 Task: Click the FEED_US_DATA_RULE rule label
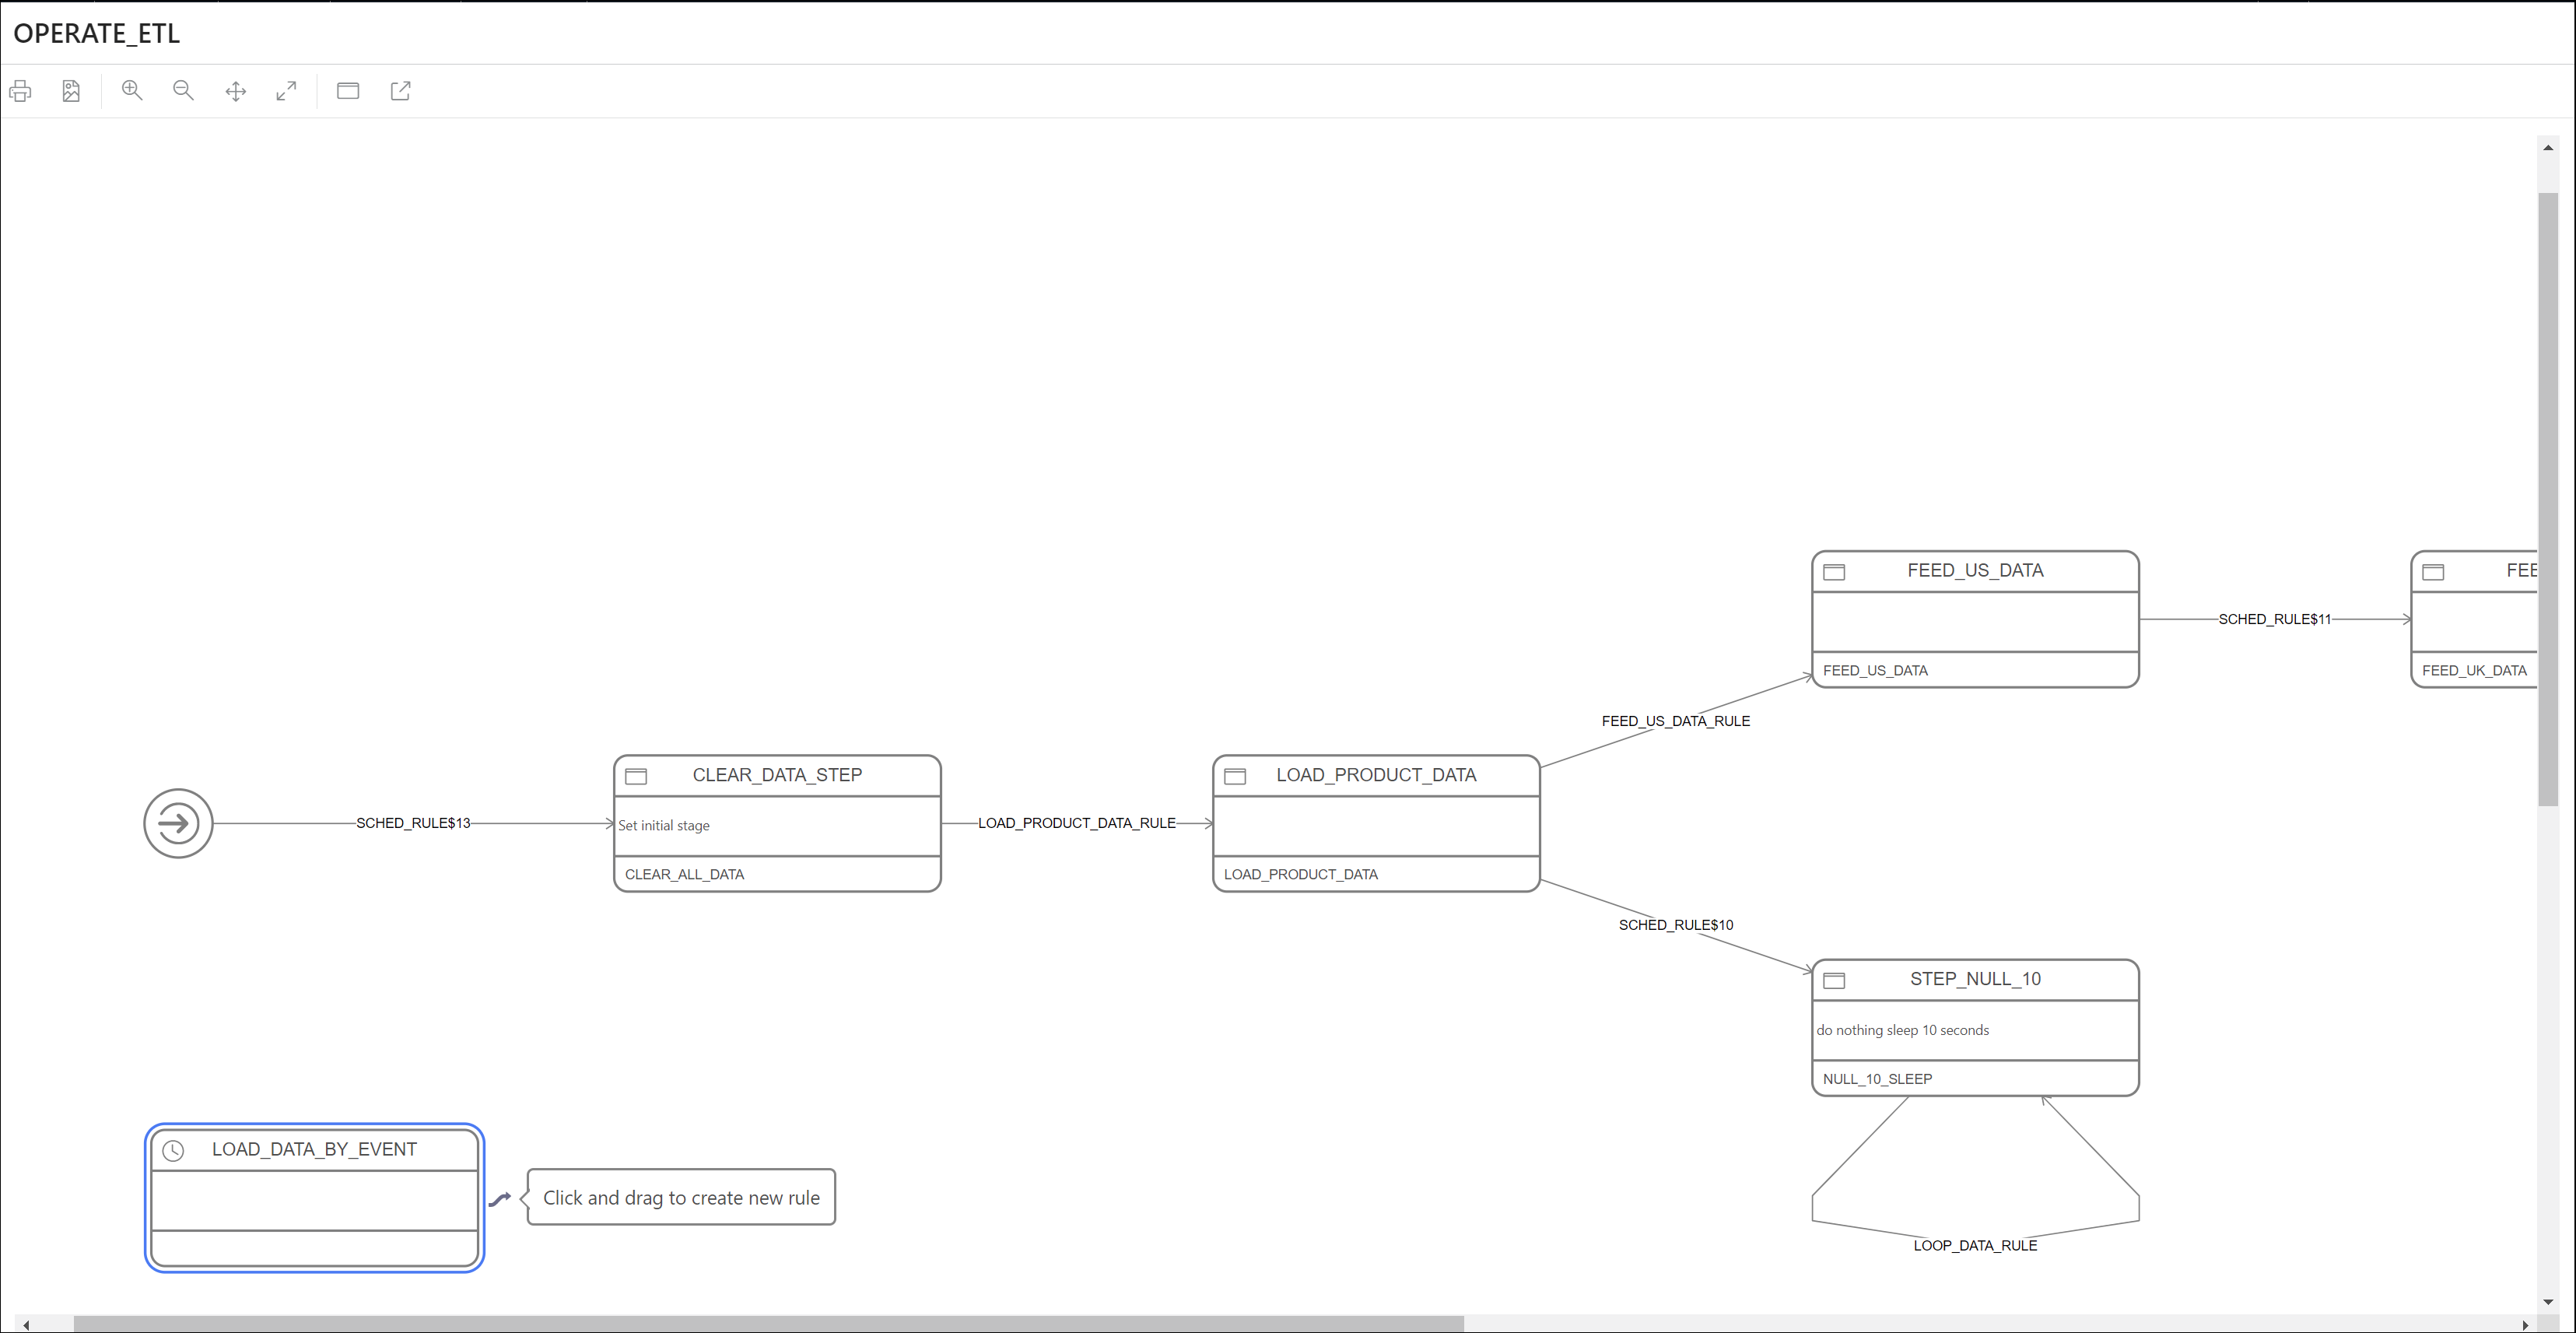1675,721
